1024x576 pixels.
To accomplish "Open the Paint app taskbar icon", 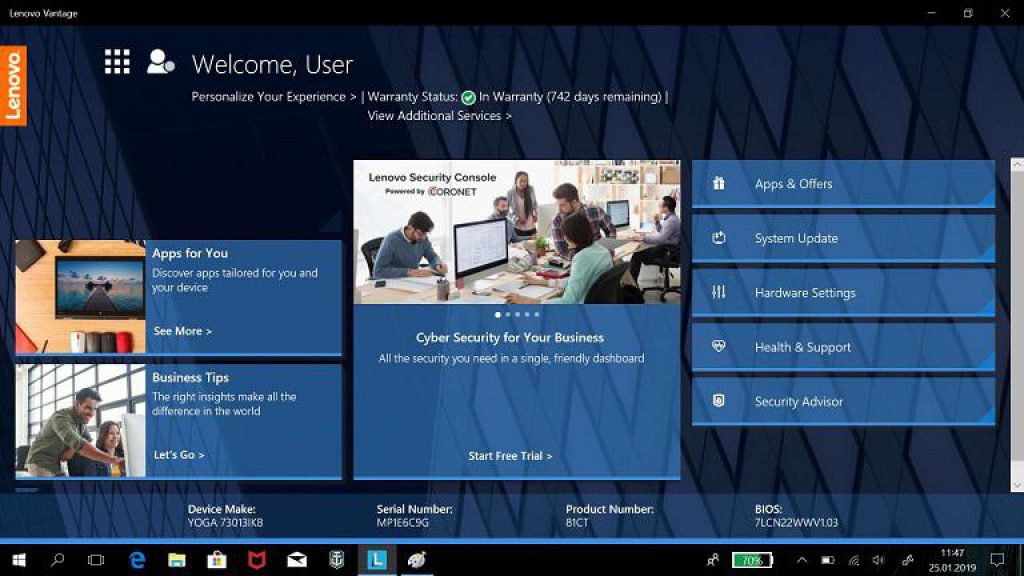I will pos(417,560).
